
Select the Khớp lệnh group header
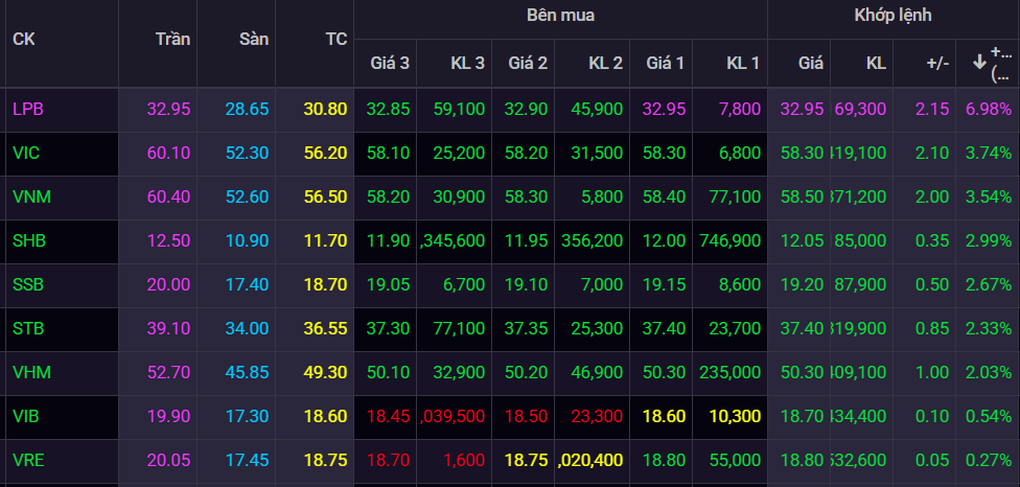[x=893, y=15]
